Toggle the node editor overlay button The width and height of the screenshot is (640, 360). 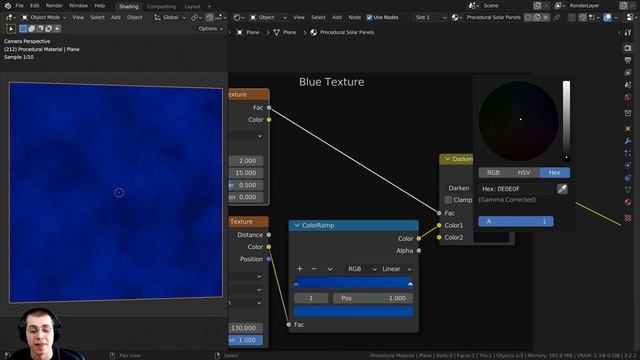coord(607,18)
